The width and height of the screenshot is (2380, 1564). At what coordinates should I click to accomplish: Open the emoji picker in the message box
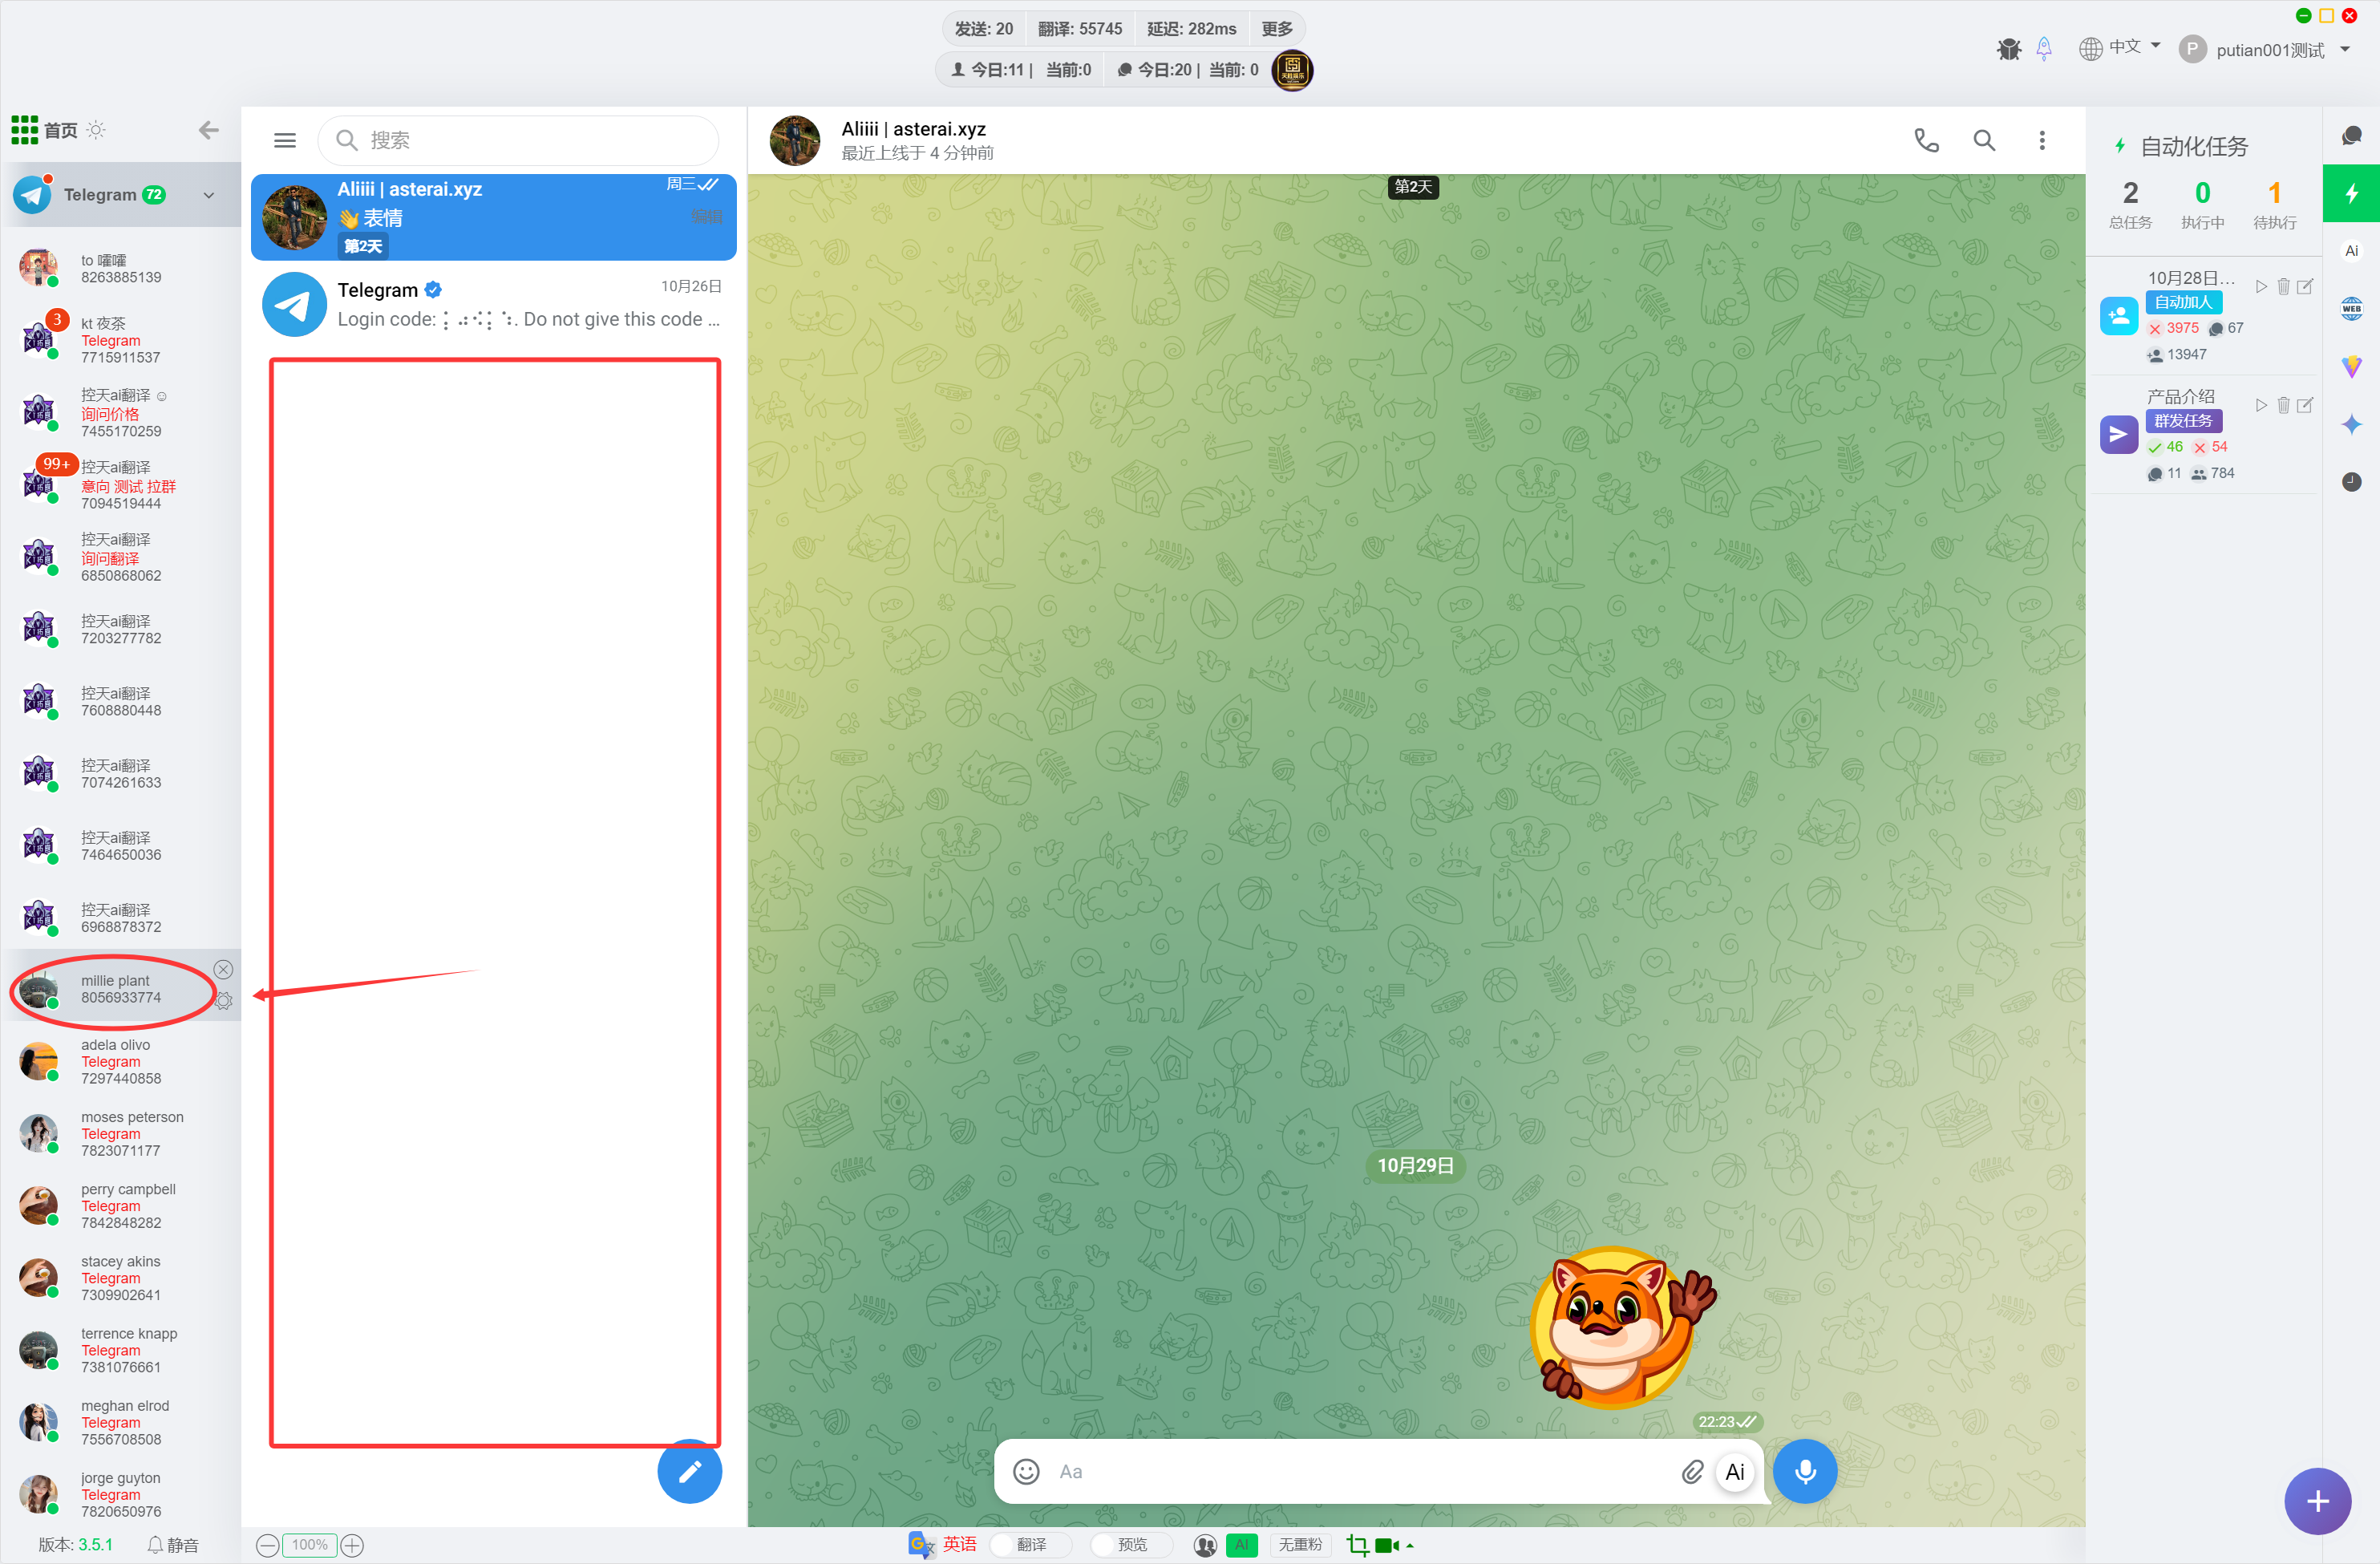click(1026, 1471)
